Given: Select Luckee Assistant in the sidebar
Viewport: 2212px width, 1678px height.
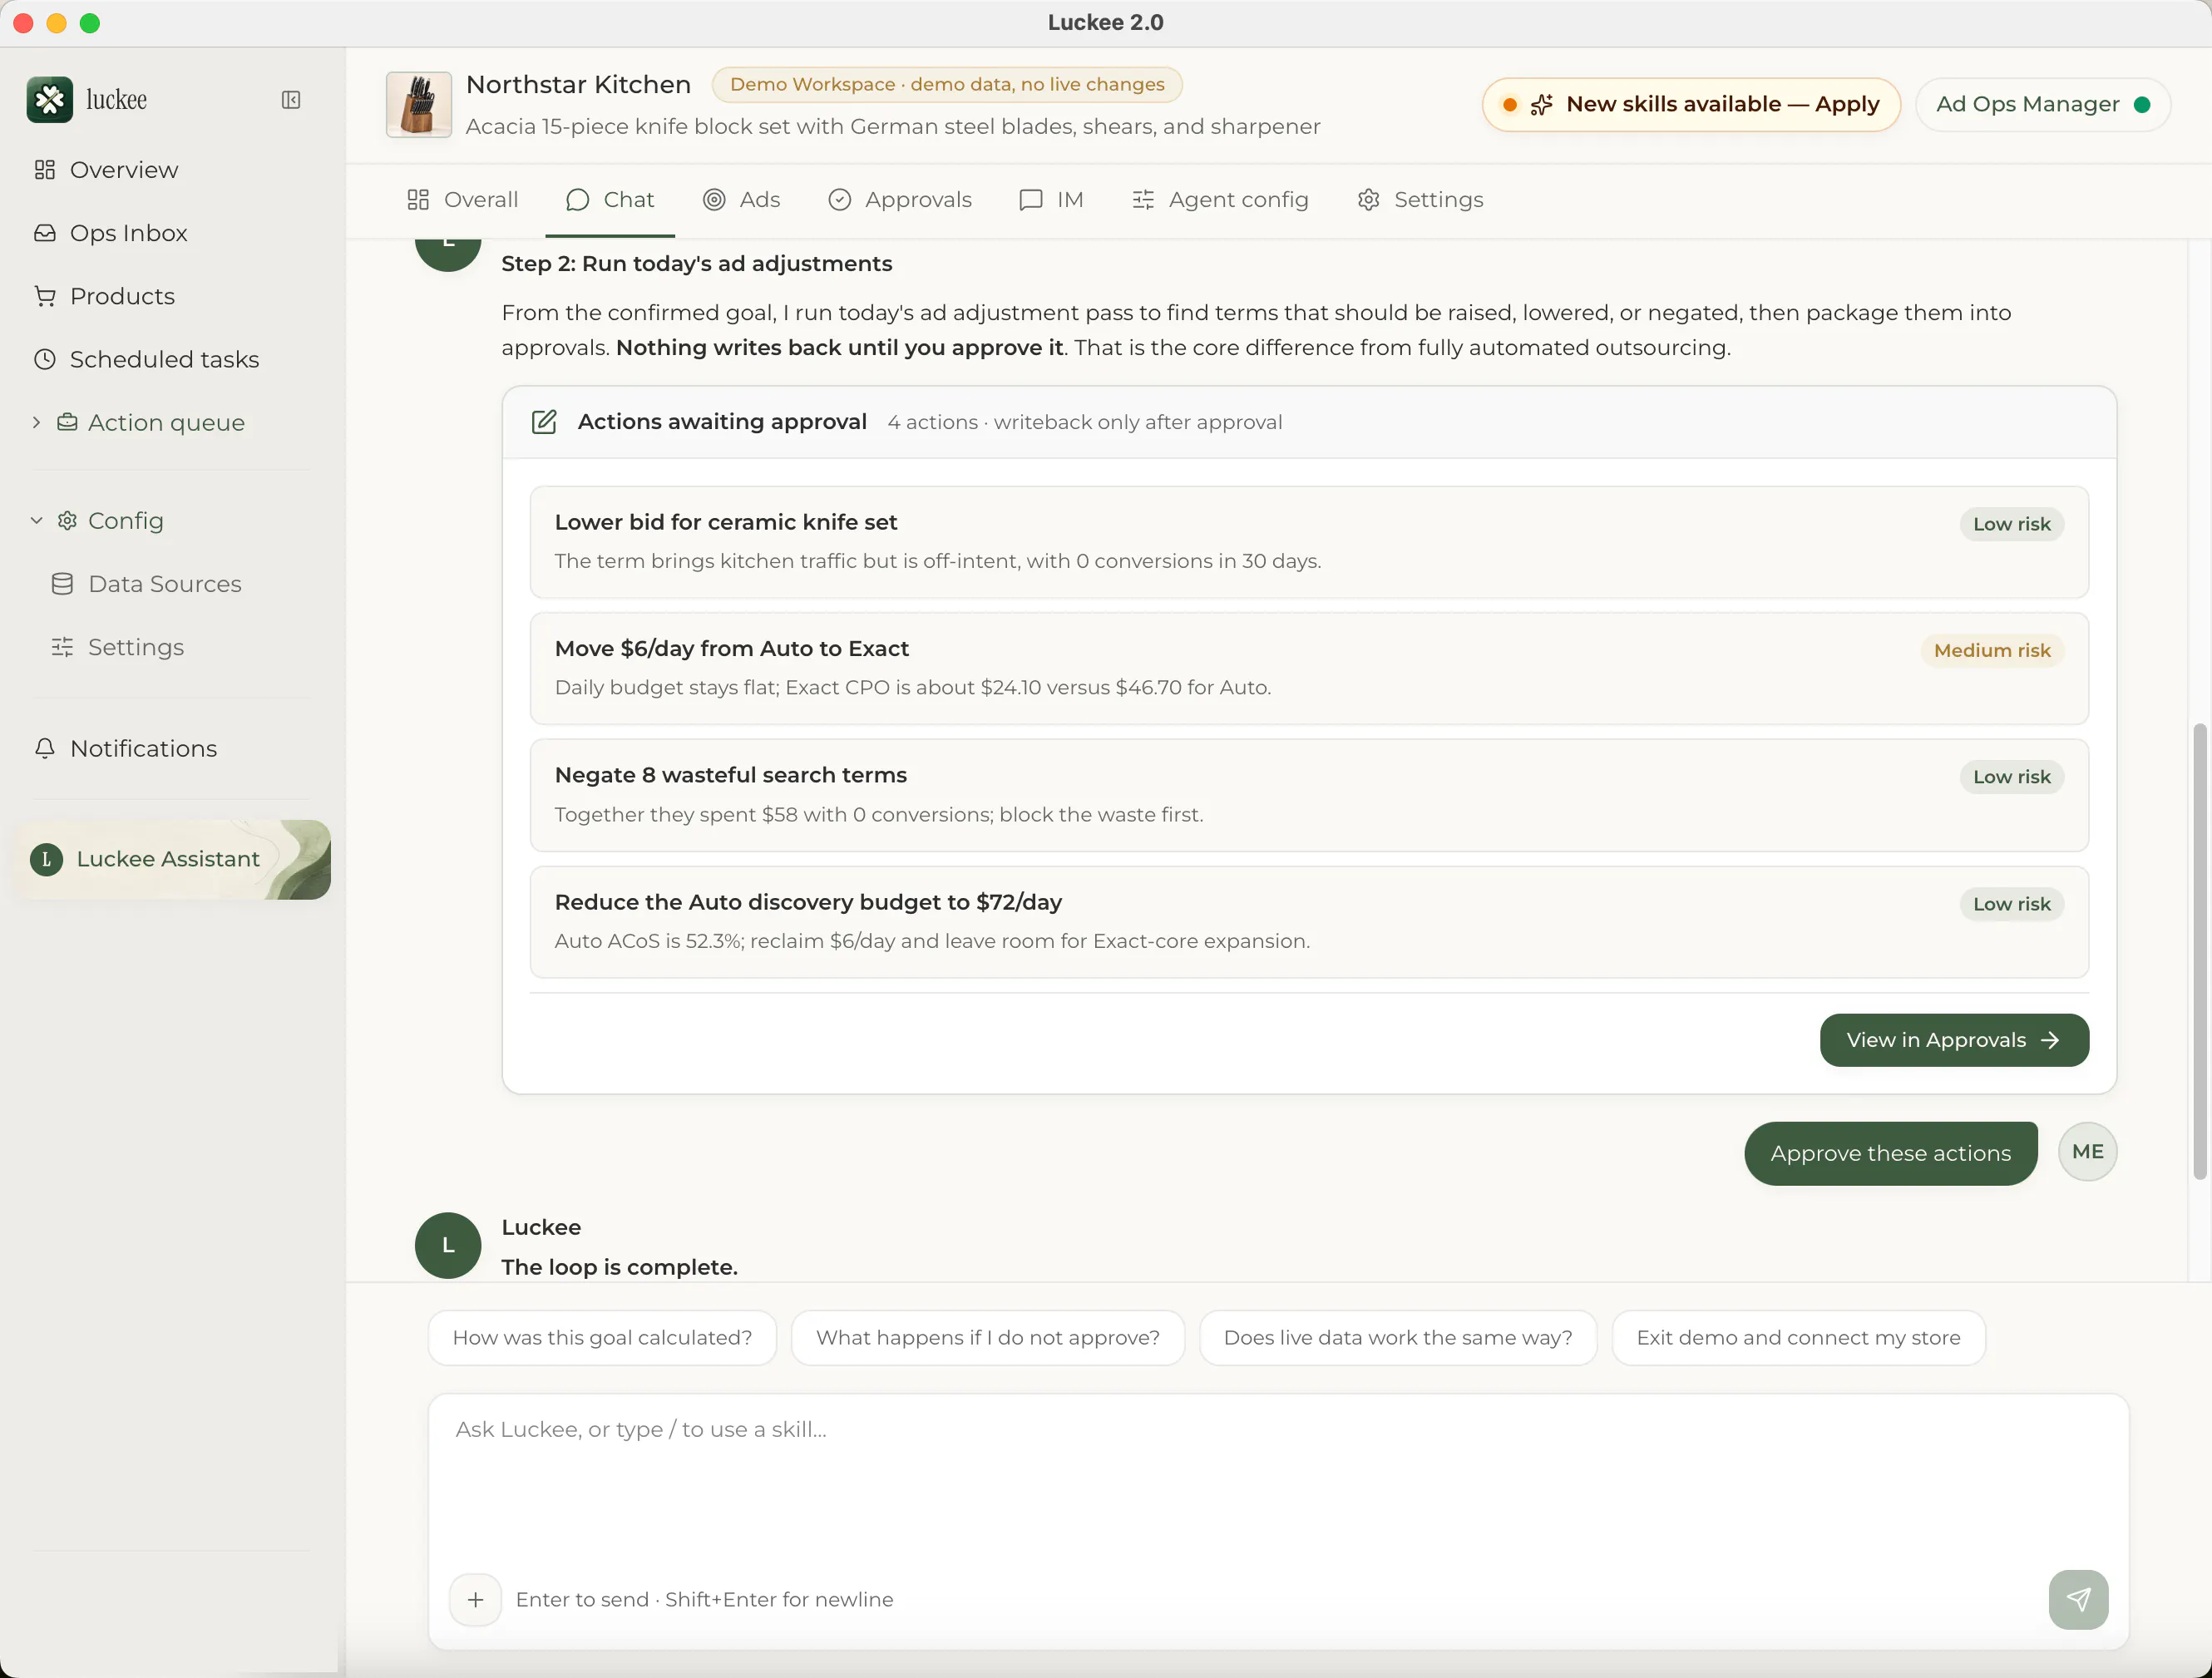Looking at the screenshot, I should click(x=173, y=859).
